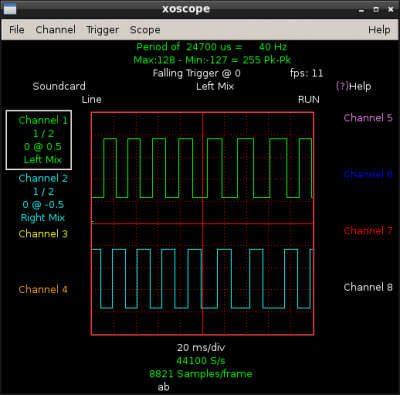Image resolution: width=400 pixels, height=395 pixels.
Task: Select Channel 3 label
Action: [x=43, y=234]
